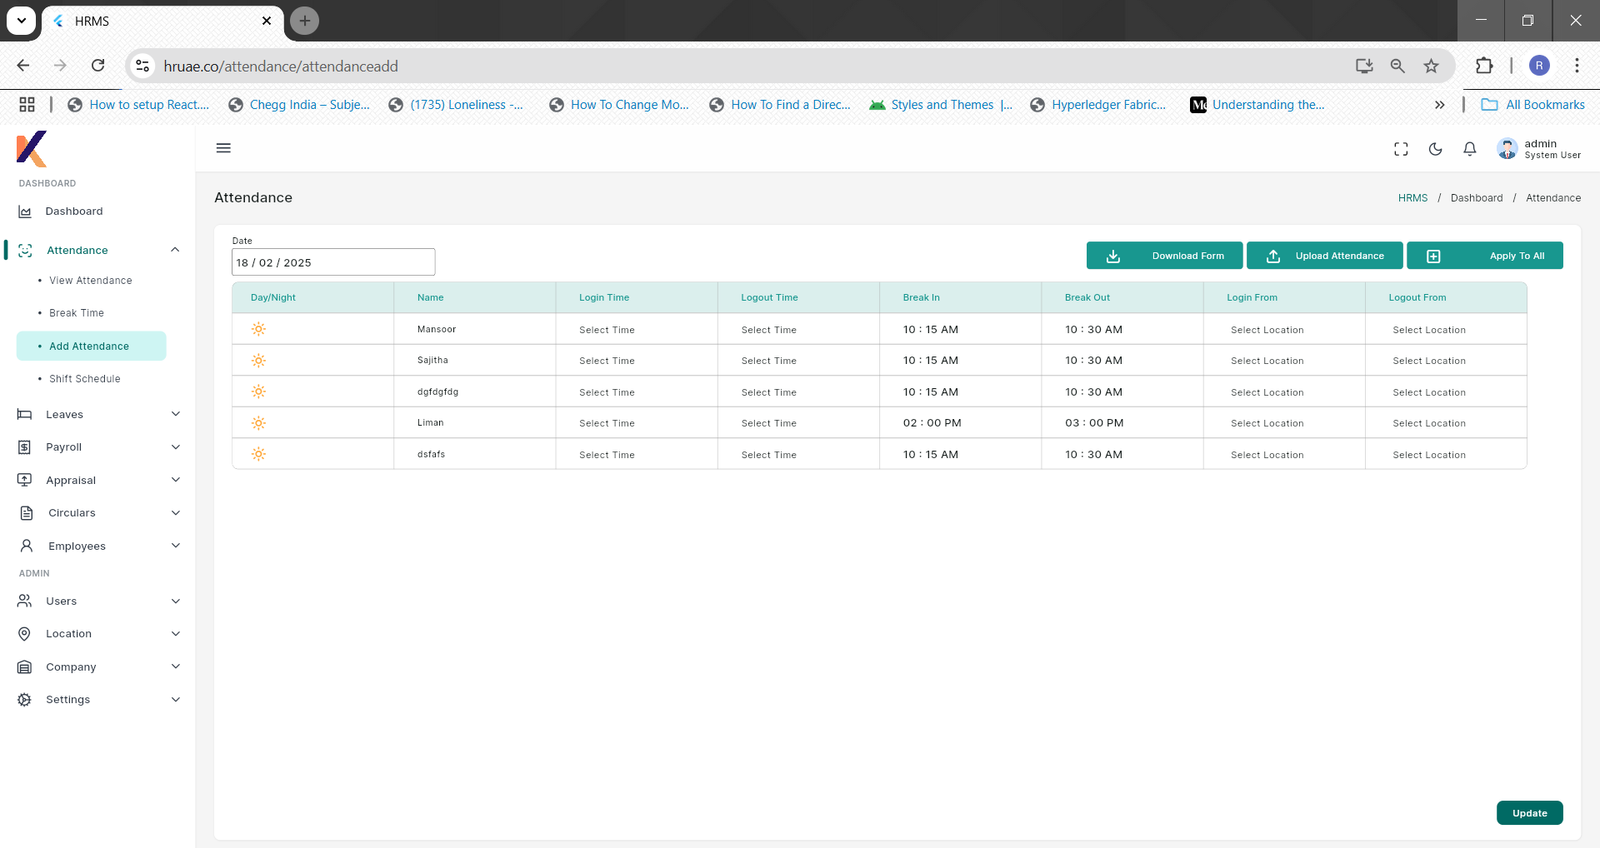Image resolution: width=1600 pixels, height=848 pixels.
Task: Toggle fullscreen mode icon
Action: (1401, 149)
